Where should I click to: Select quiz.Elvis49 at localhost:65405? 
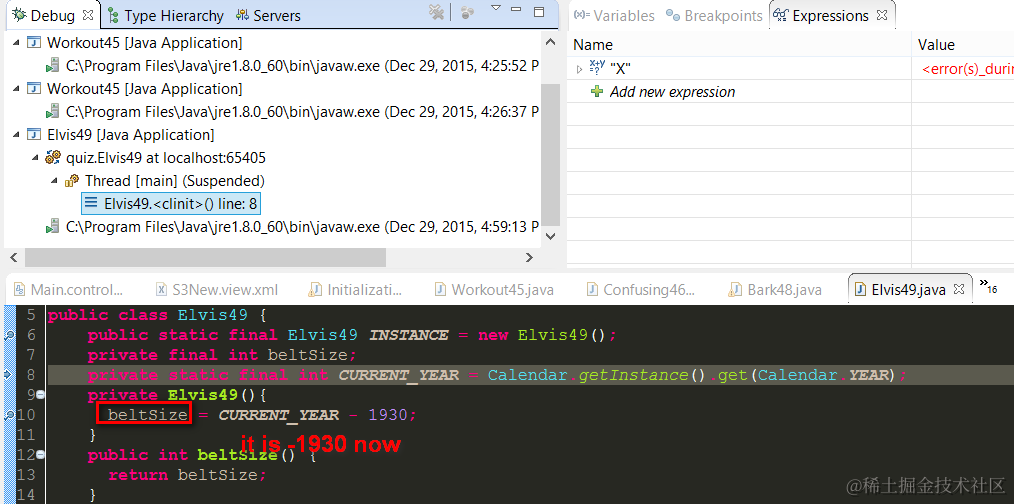166,158
